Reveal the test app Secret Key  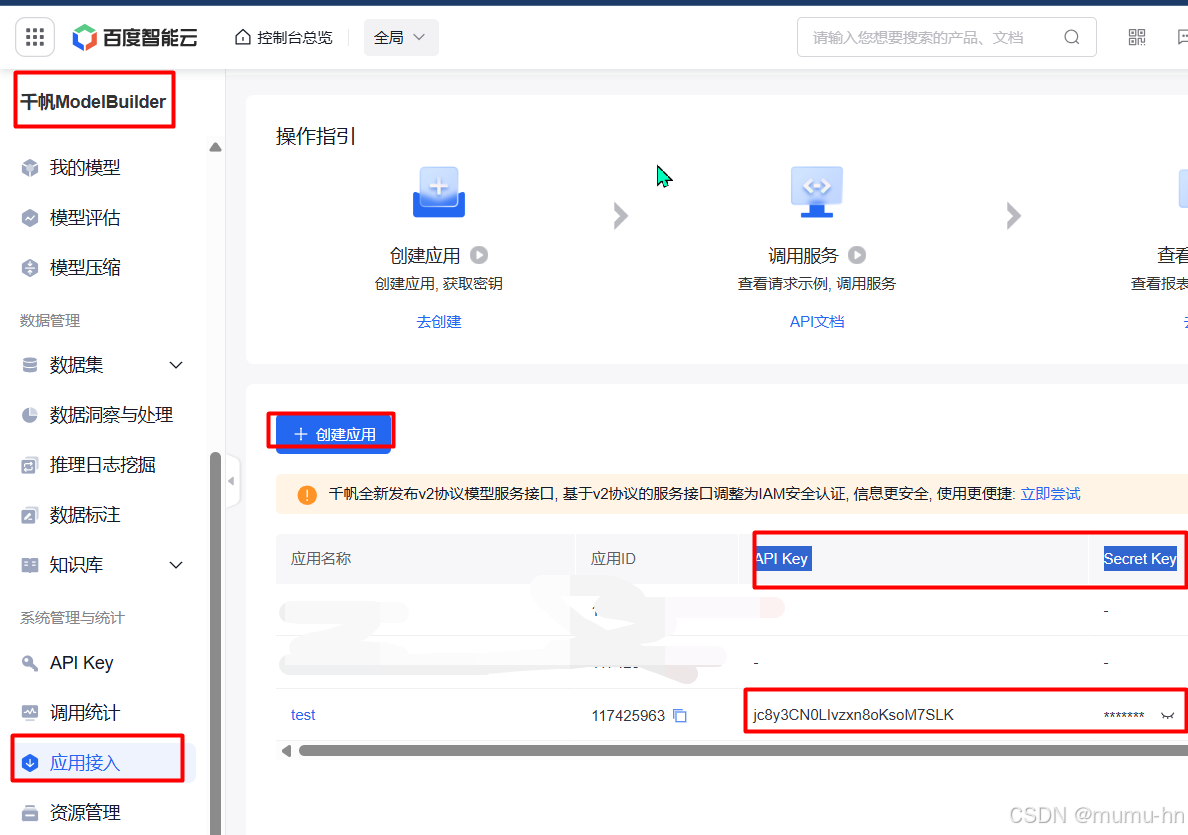point(1167,715)
